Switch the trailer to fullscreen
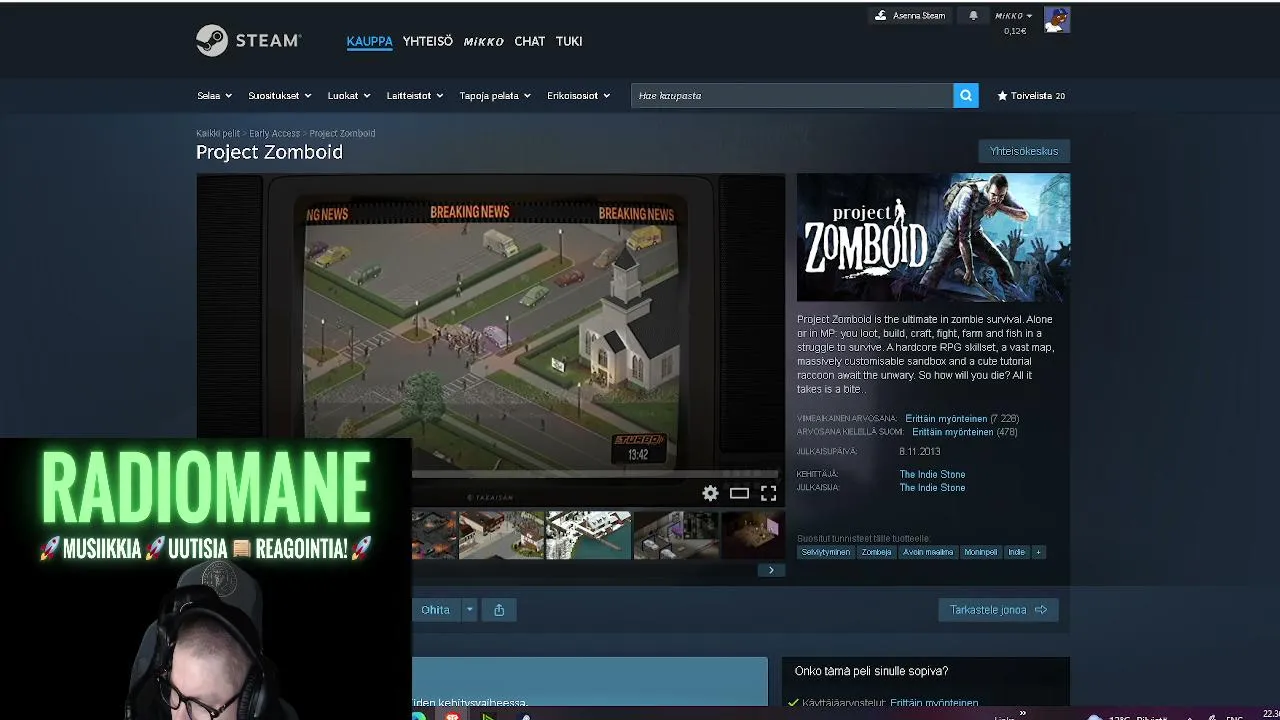 point(768,493)
